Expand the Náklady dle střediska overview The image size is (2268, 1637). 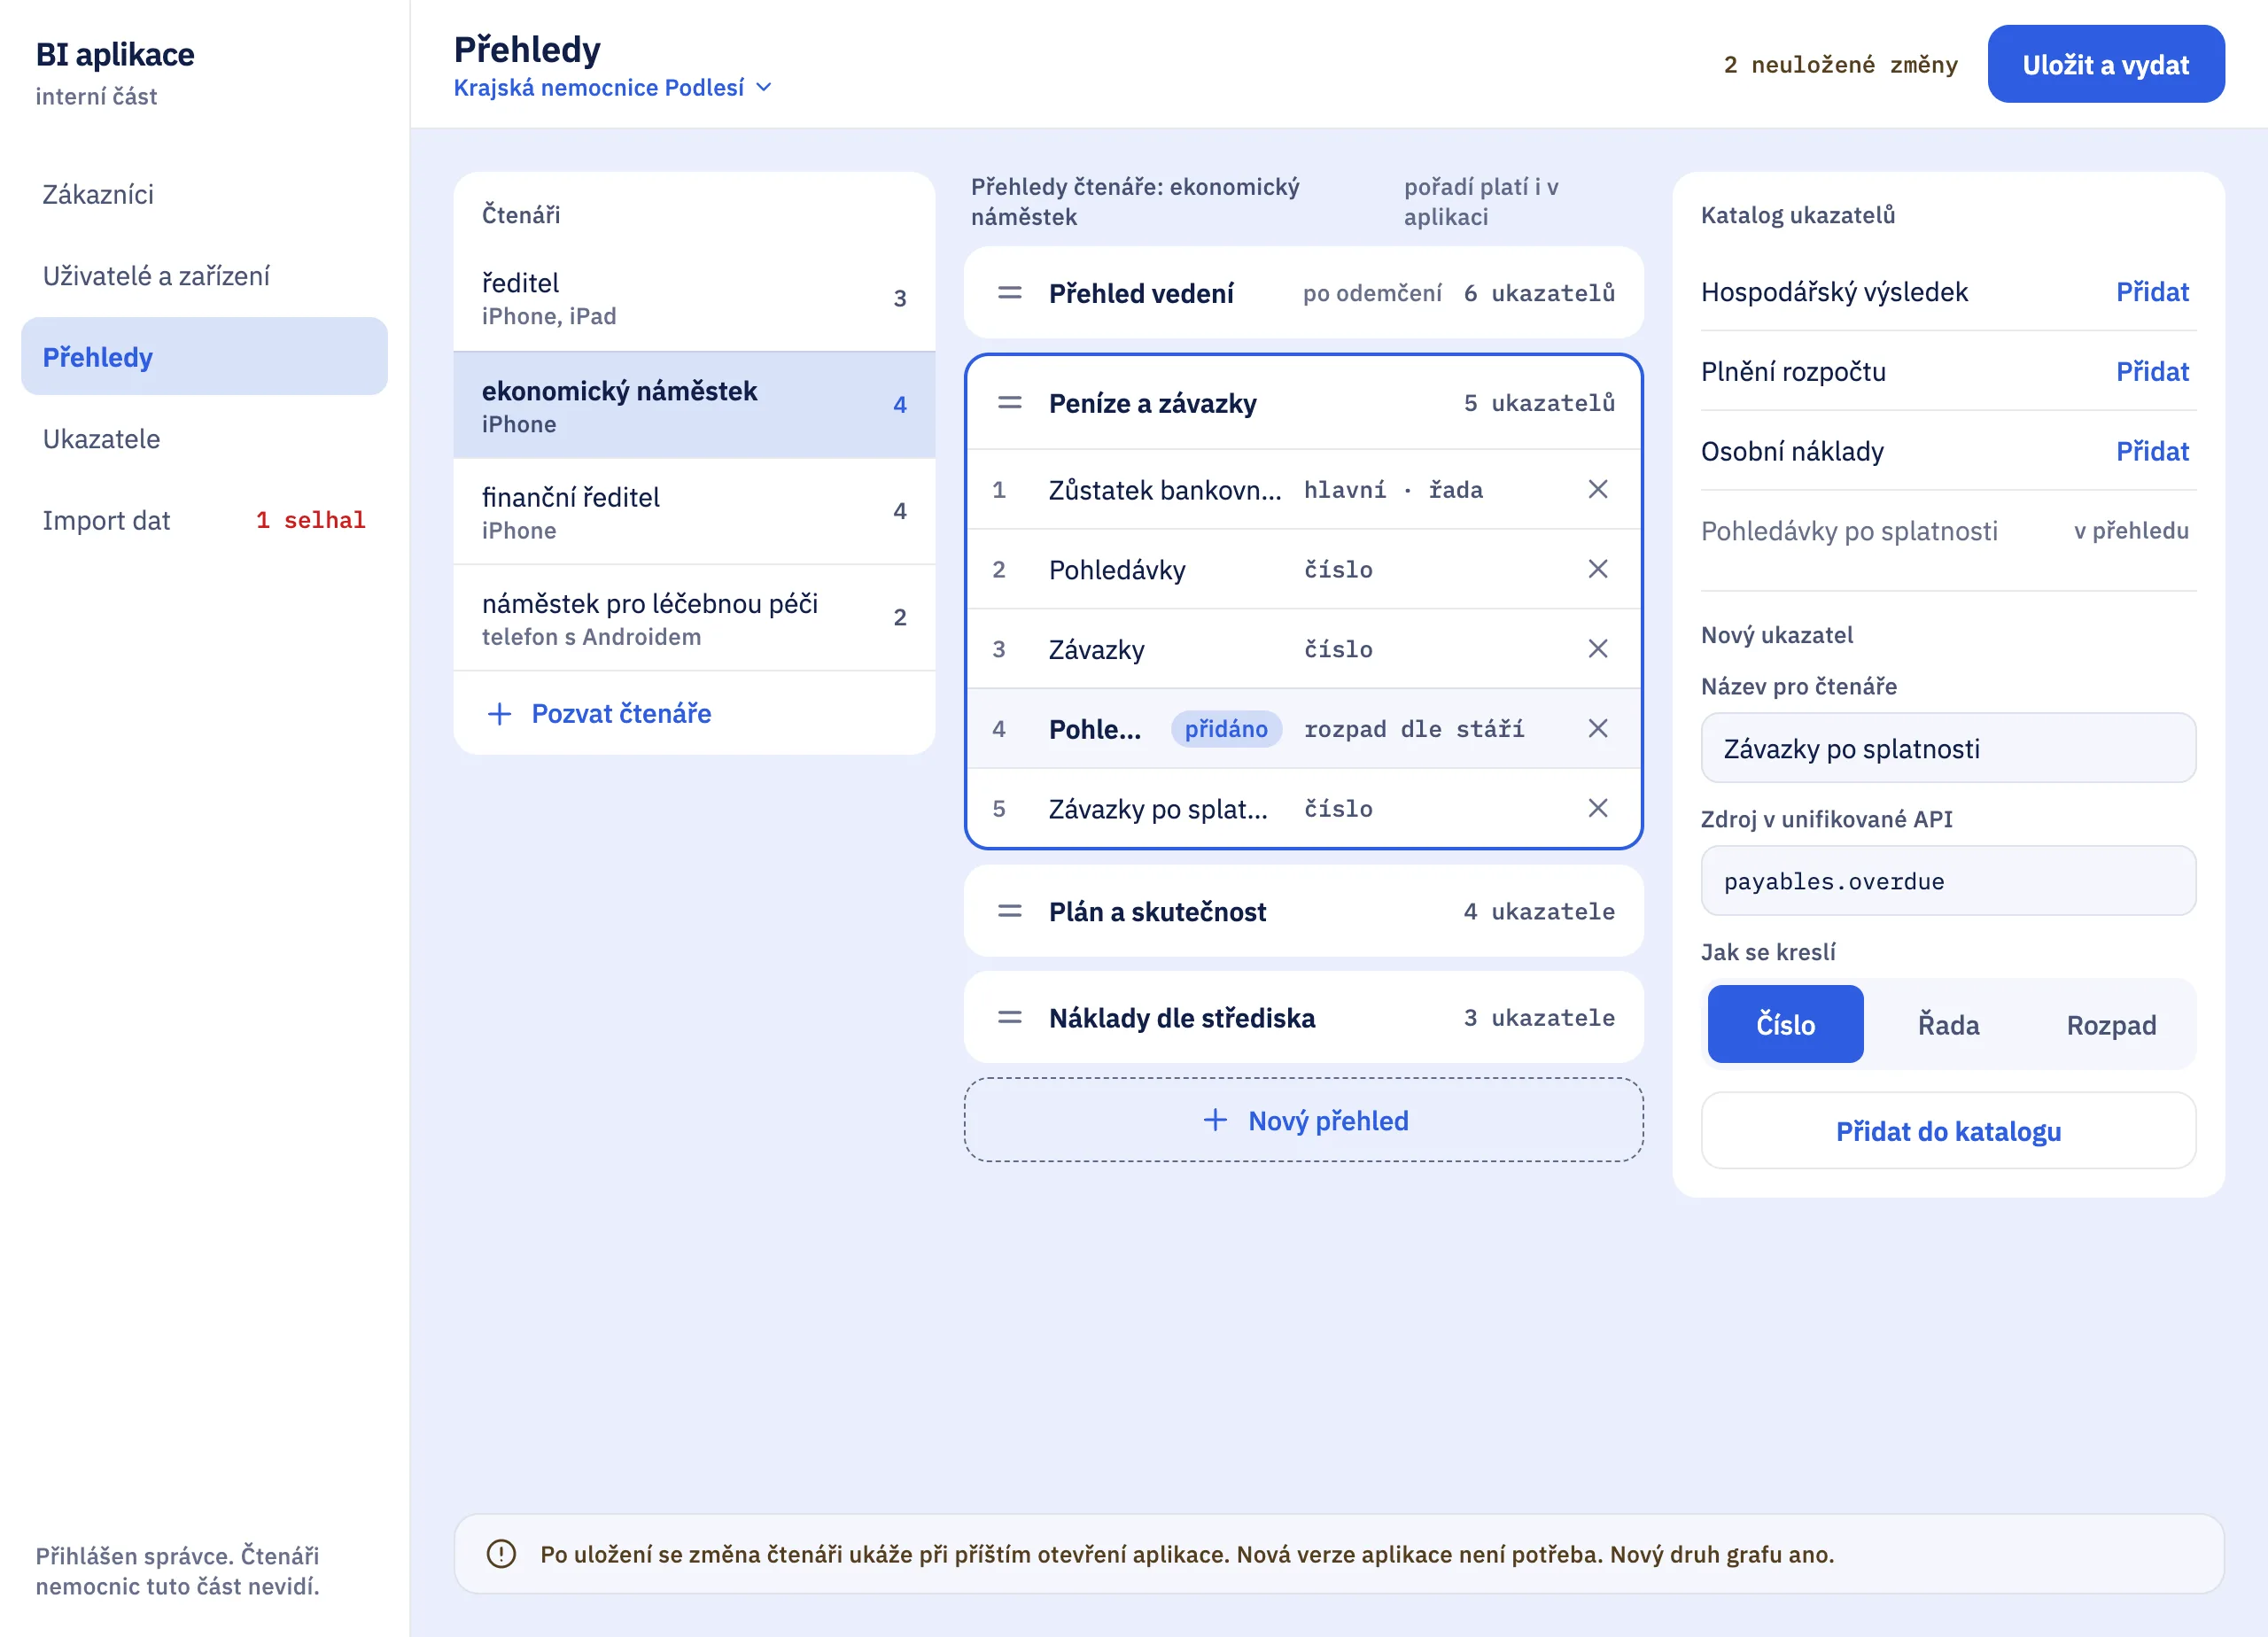coord(1303,1017)
